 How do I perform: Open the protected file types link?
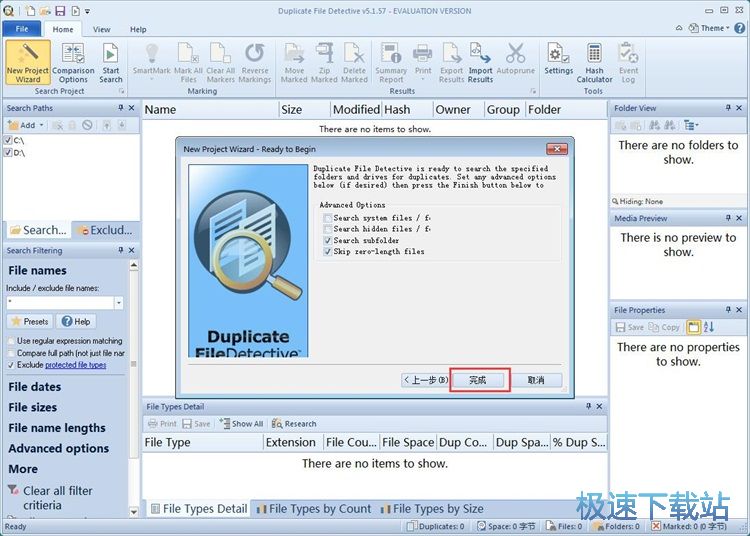pyautogui.click(x=76, y=365)
